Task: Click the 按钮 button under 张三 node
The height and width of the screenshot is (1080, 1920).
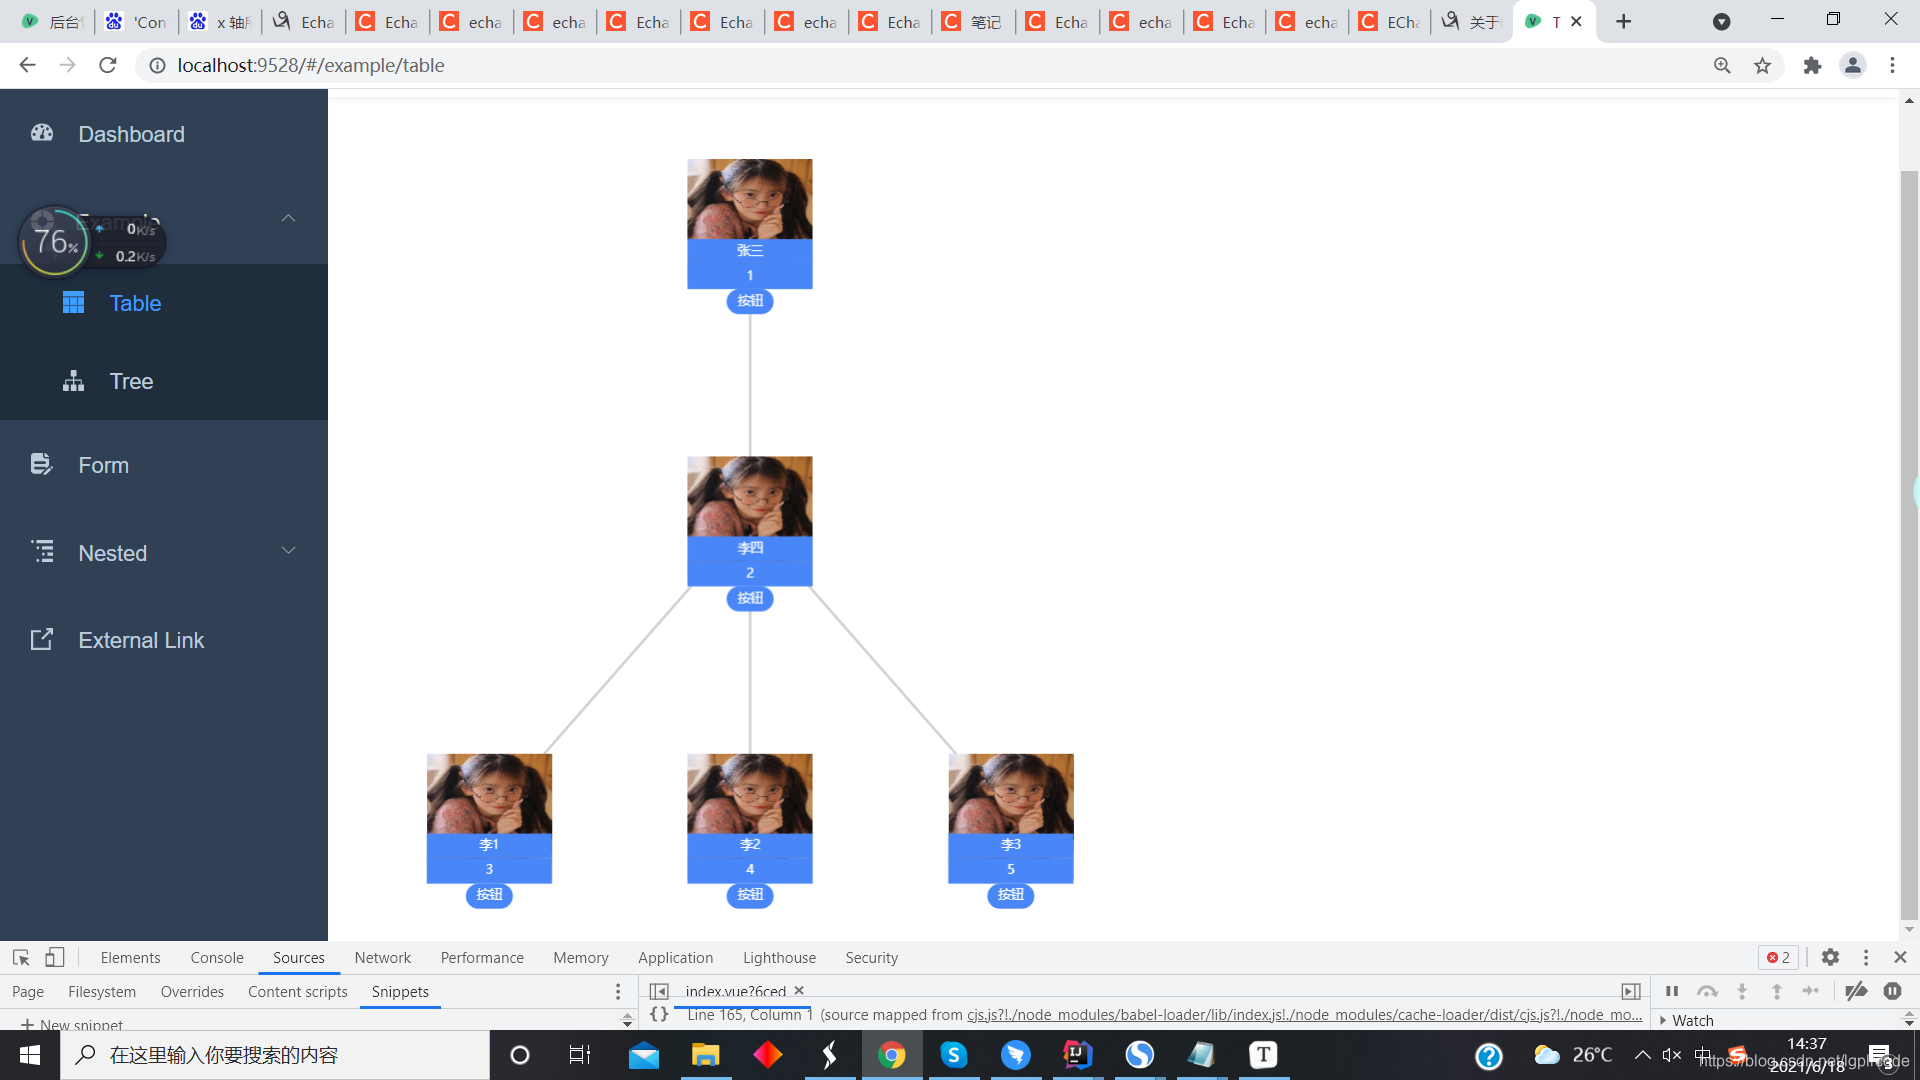Action: pos(750,301)
